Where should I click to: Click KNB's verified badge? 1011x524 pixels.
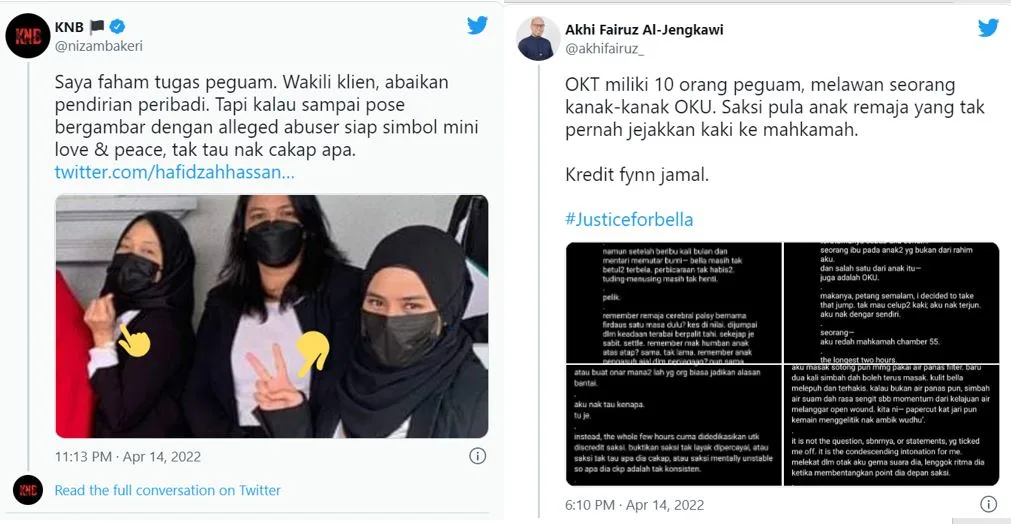click(117, 26)
